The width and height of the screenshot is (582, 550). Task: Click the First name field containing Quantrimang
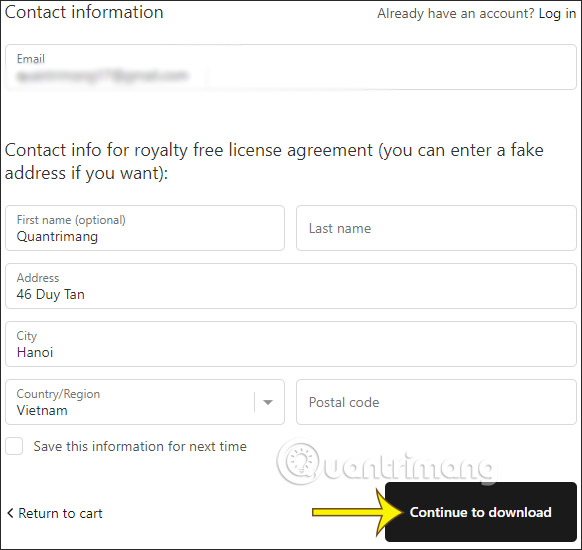coord(145,228)
